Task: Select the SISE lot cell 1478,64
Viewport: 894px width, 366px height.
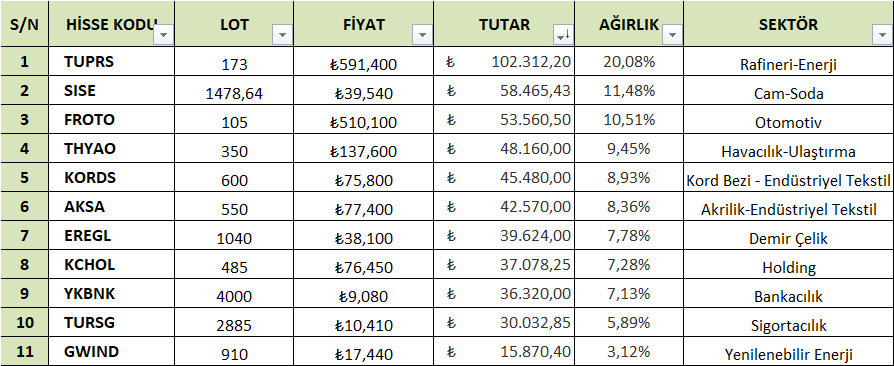Action: [234, 91]
